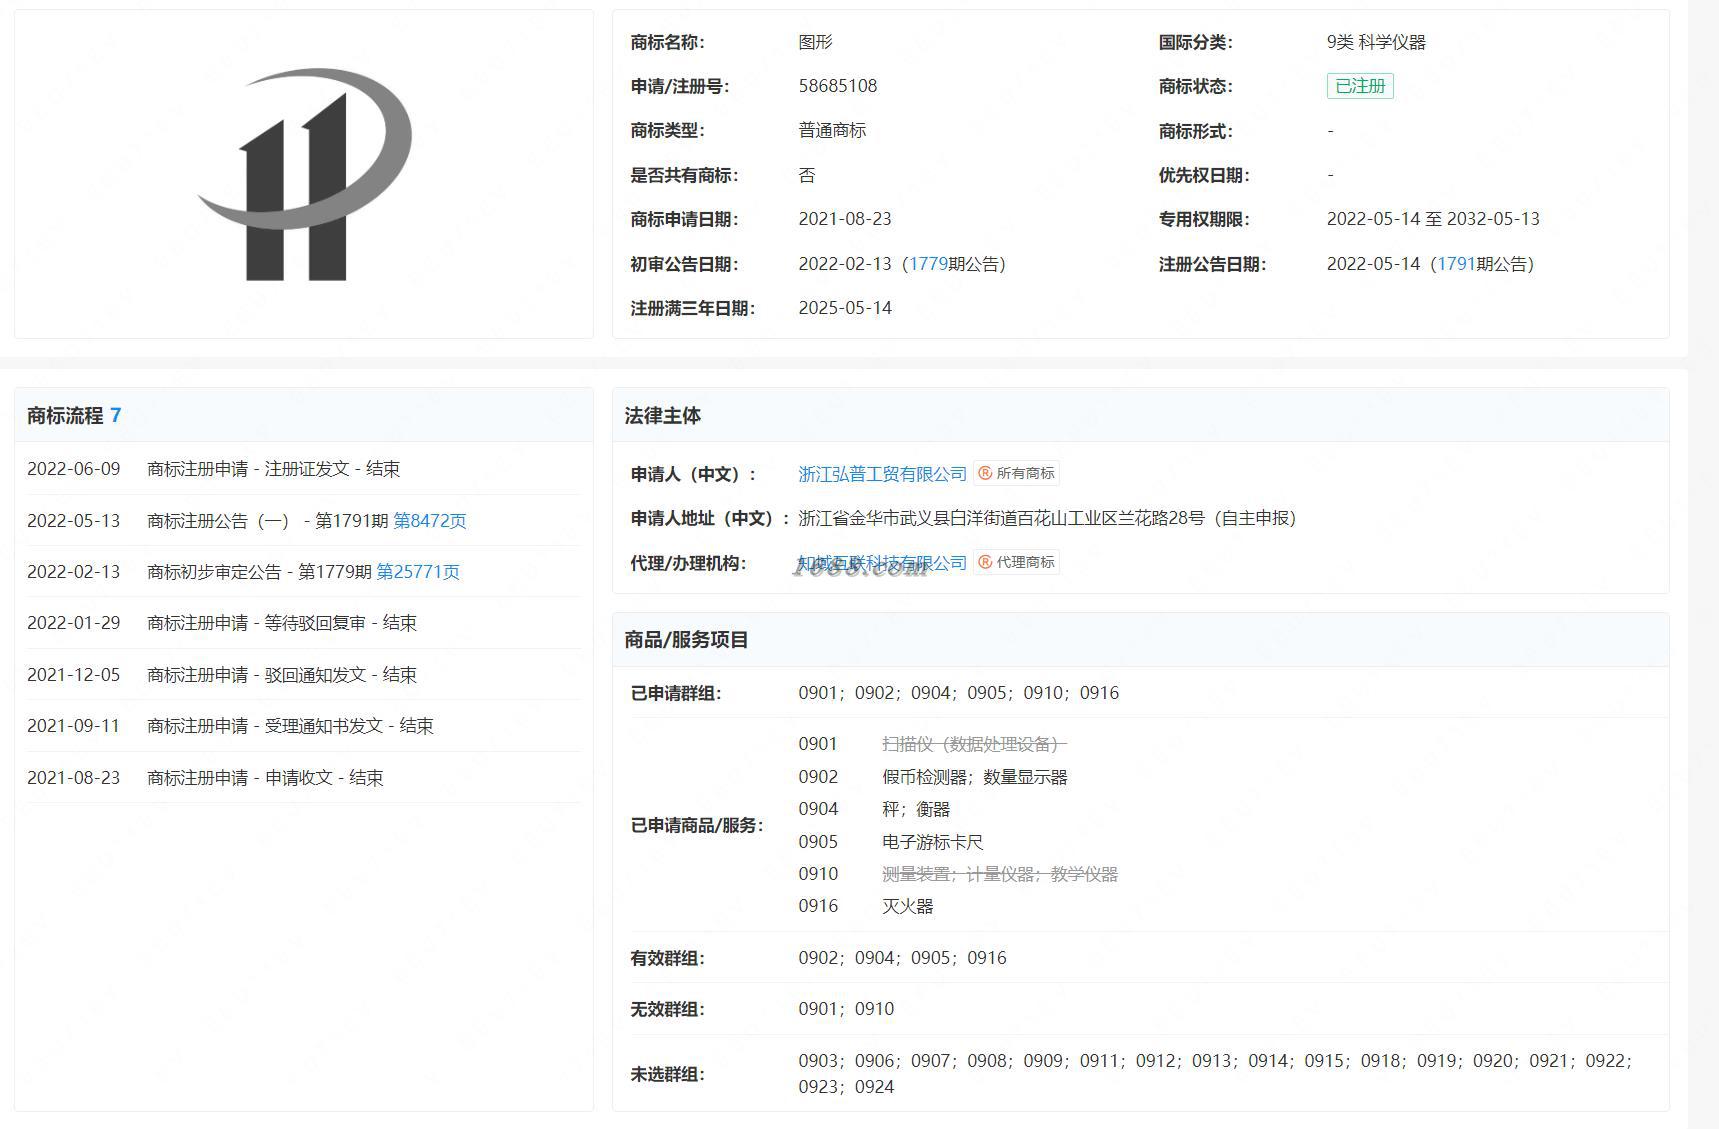Click goods item 秤；衡器
This screenshot has height=1129, width=1719.
[916, 809]
